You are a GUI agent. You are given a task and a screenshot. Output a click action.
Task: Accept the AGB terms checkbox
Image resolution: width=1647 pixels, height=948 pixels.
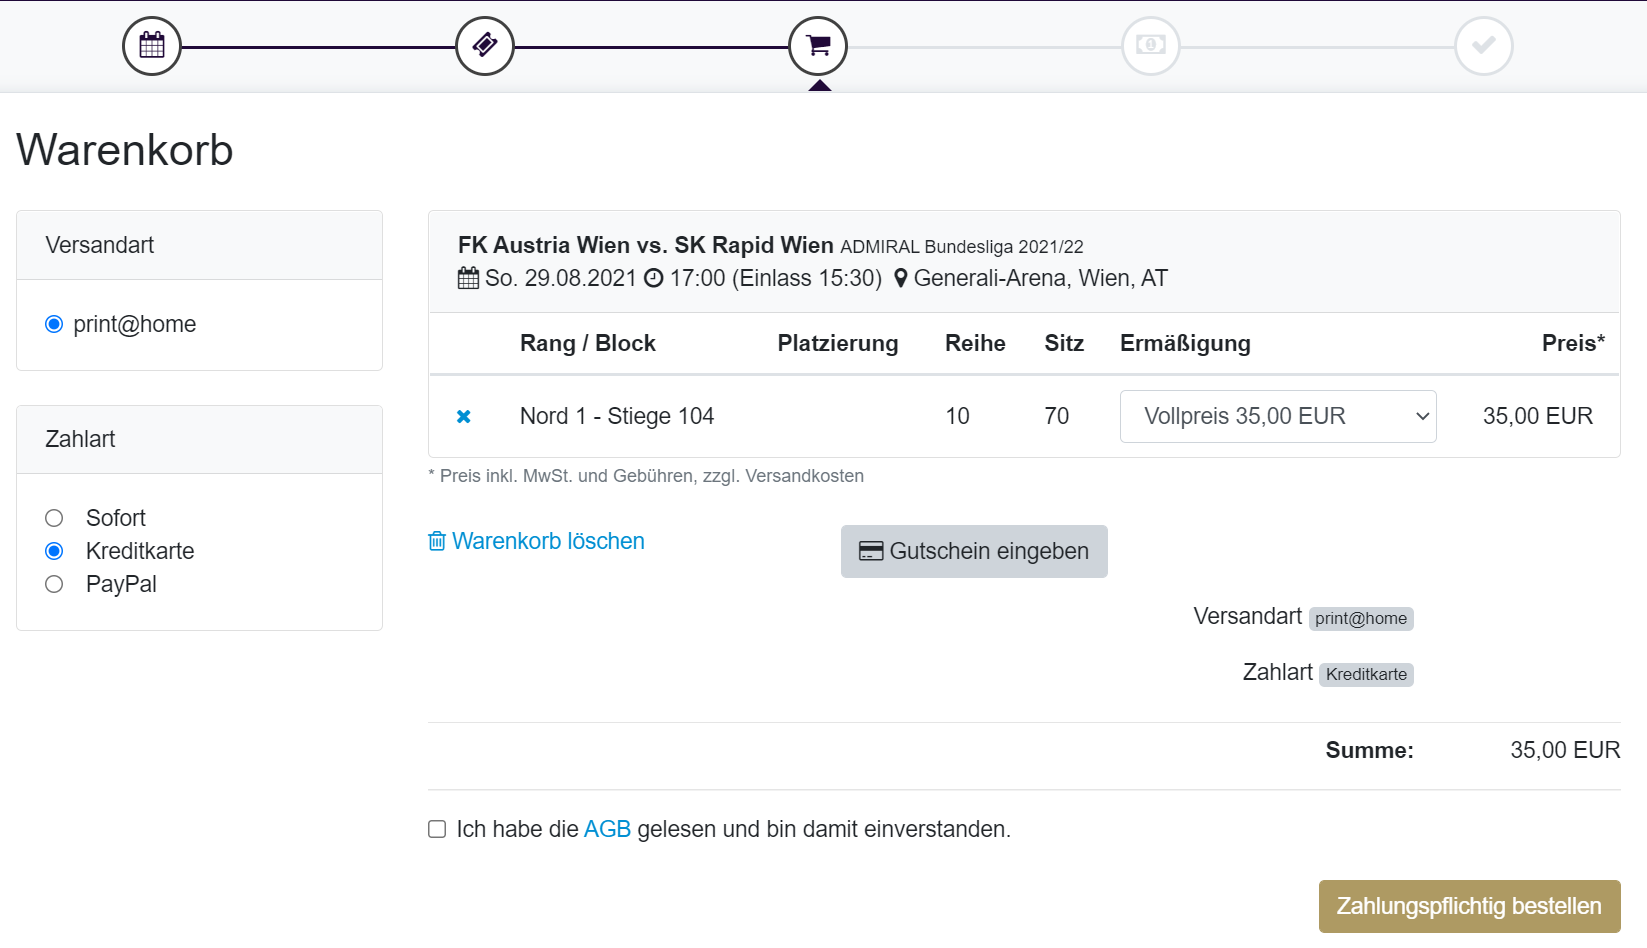coord(437,829)
